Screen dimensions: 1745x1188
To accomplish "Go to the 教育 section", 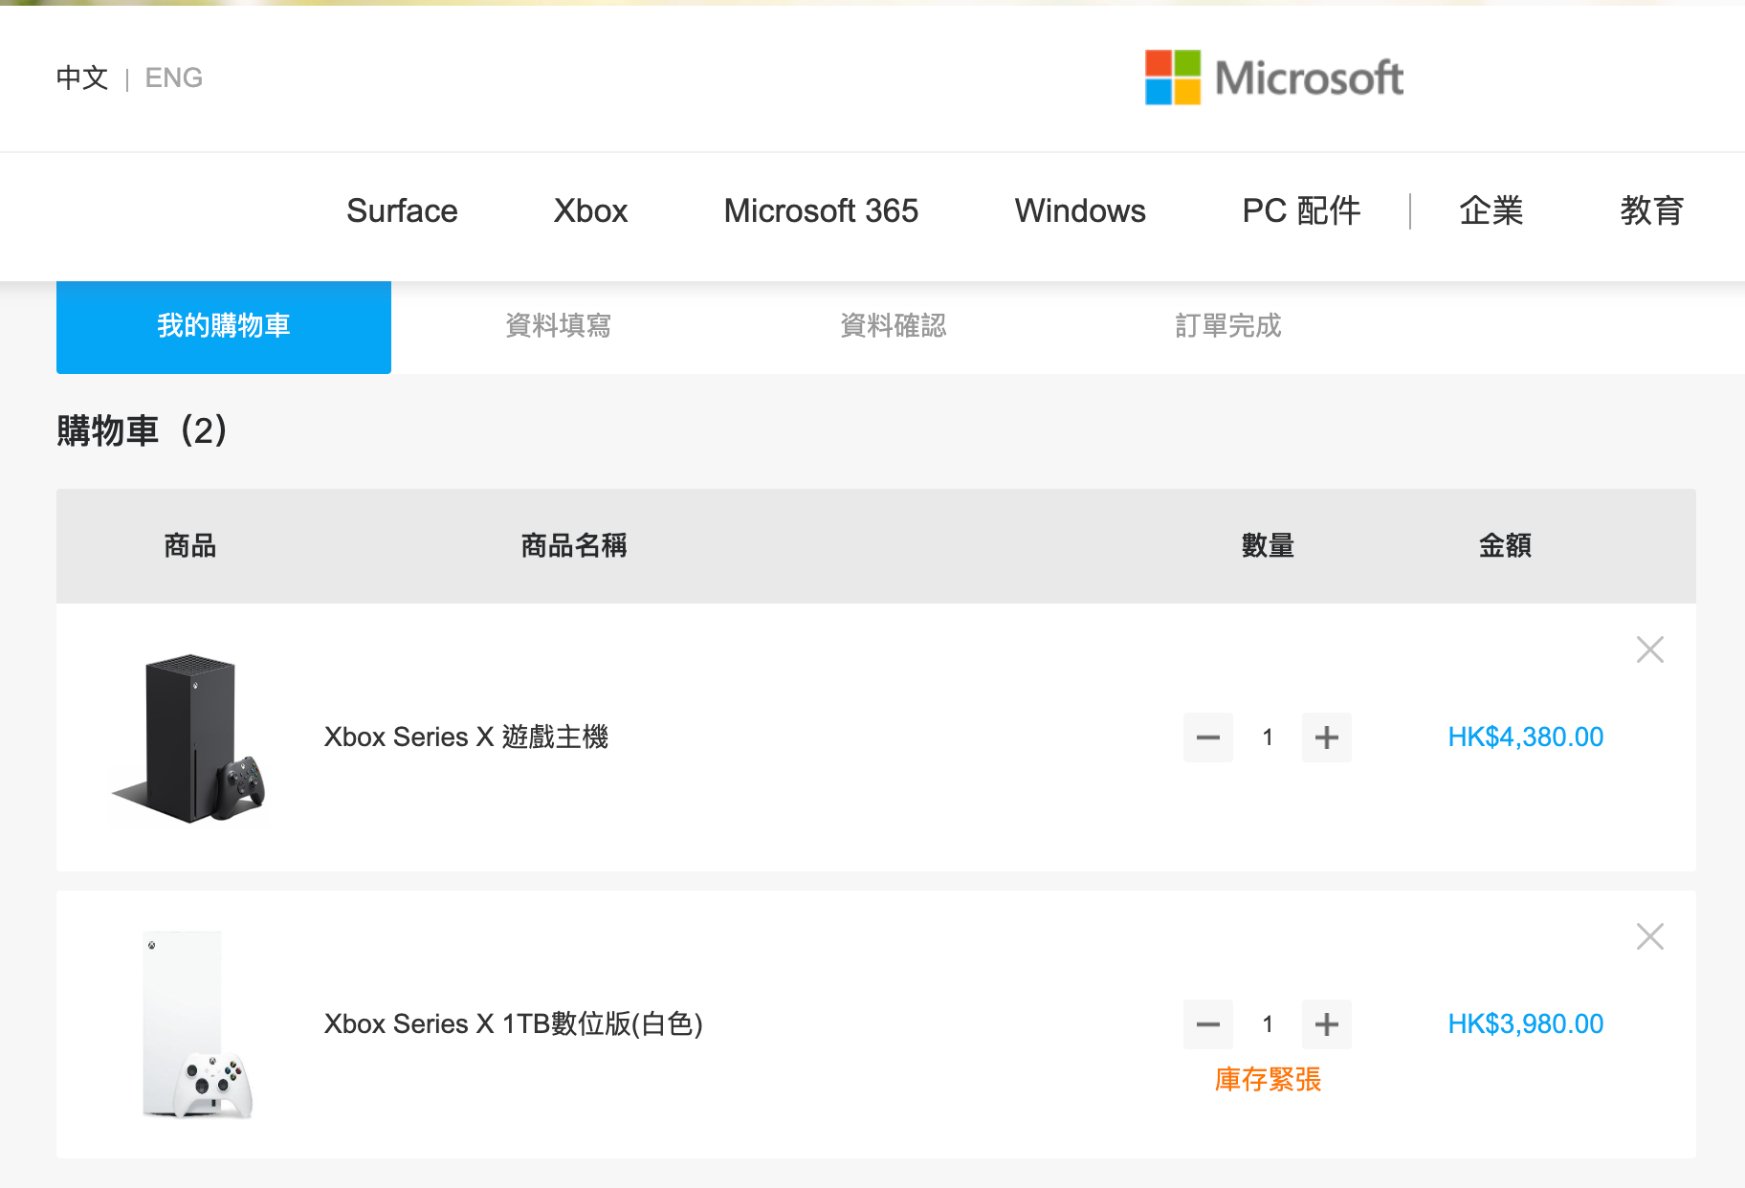I will [x=1652, y=211].
